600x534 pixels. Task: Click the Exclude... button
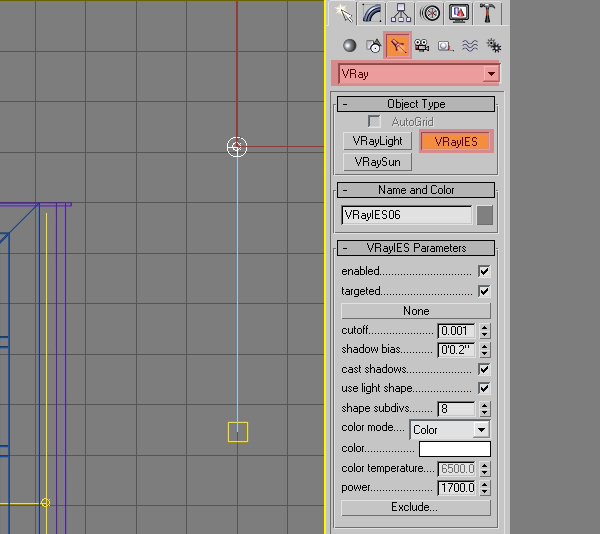[x=416, y=507]
